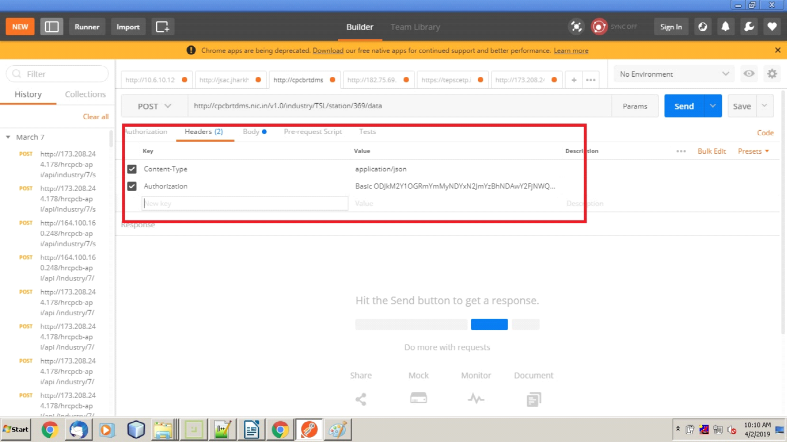The image size is (787, 443).
Task: Open the Bulk Edit link
Action: [711, 151]
